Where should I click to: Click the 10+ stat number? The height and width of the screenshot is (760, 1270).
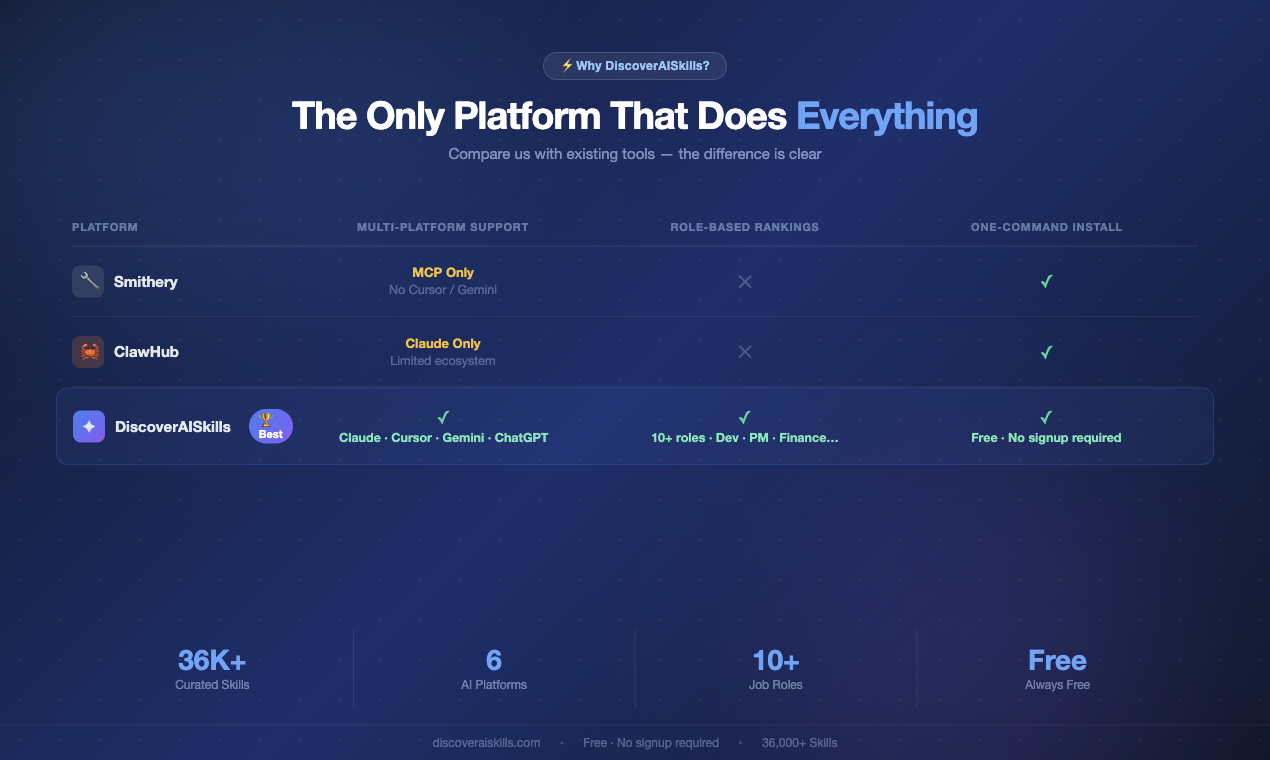[776, 660]
